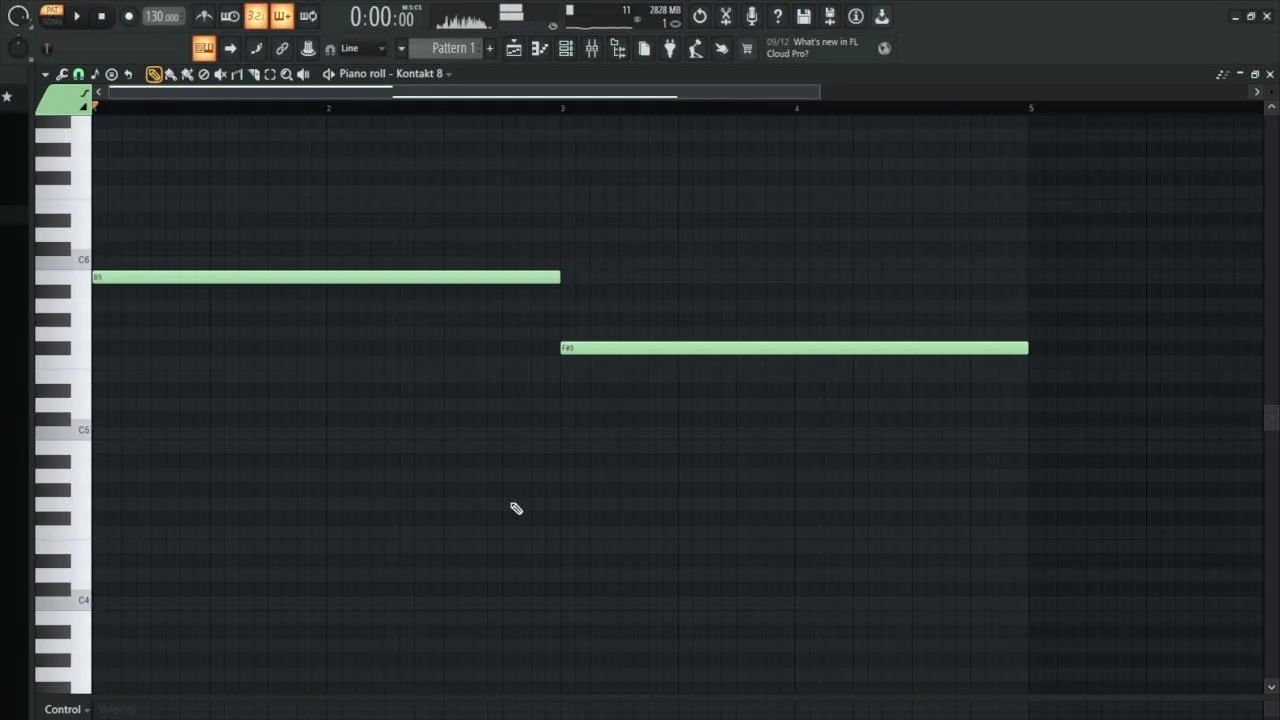Open the Control lane dropdown

(67, 709)
